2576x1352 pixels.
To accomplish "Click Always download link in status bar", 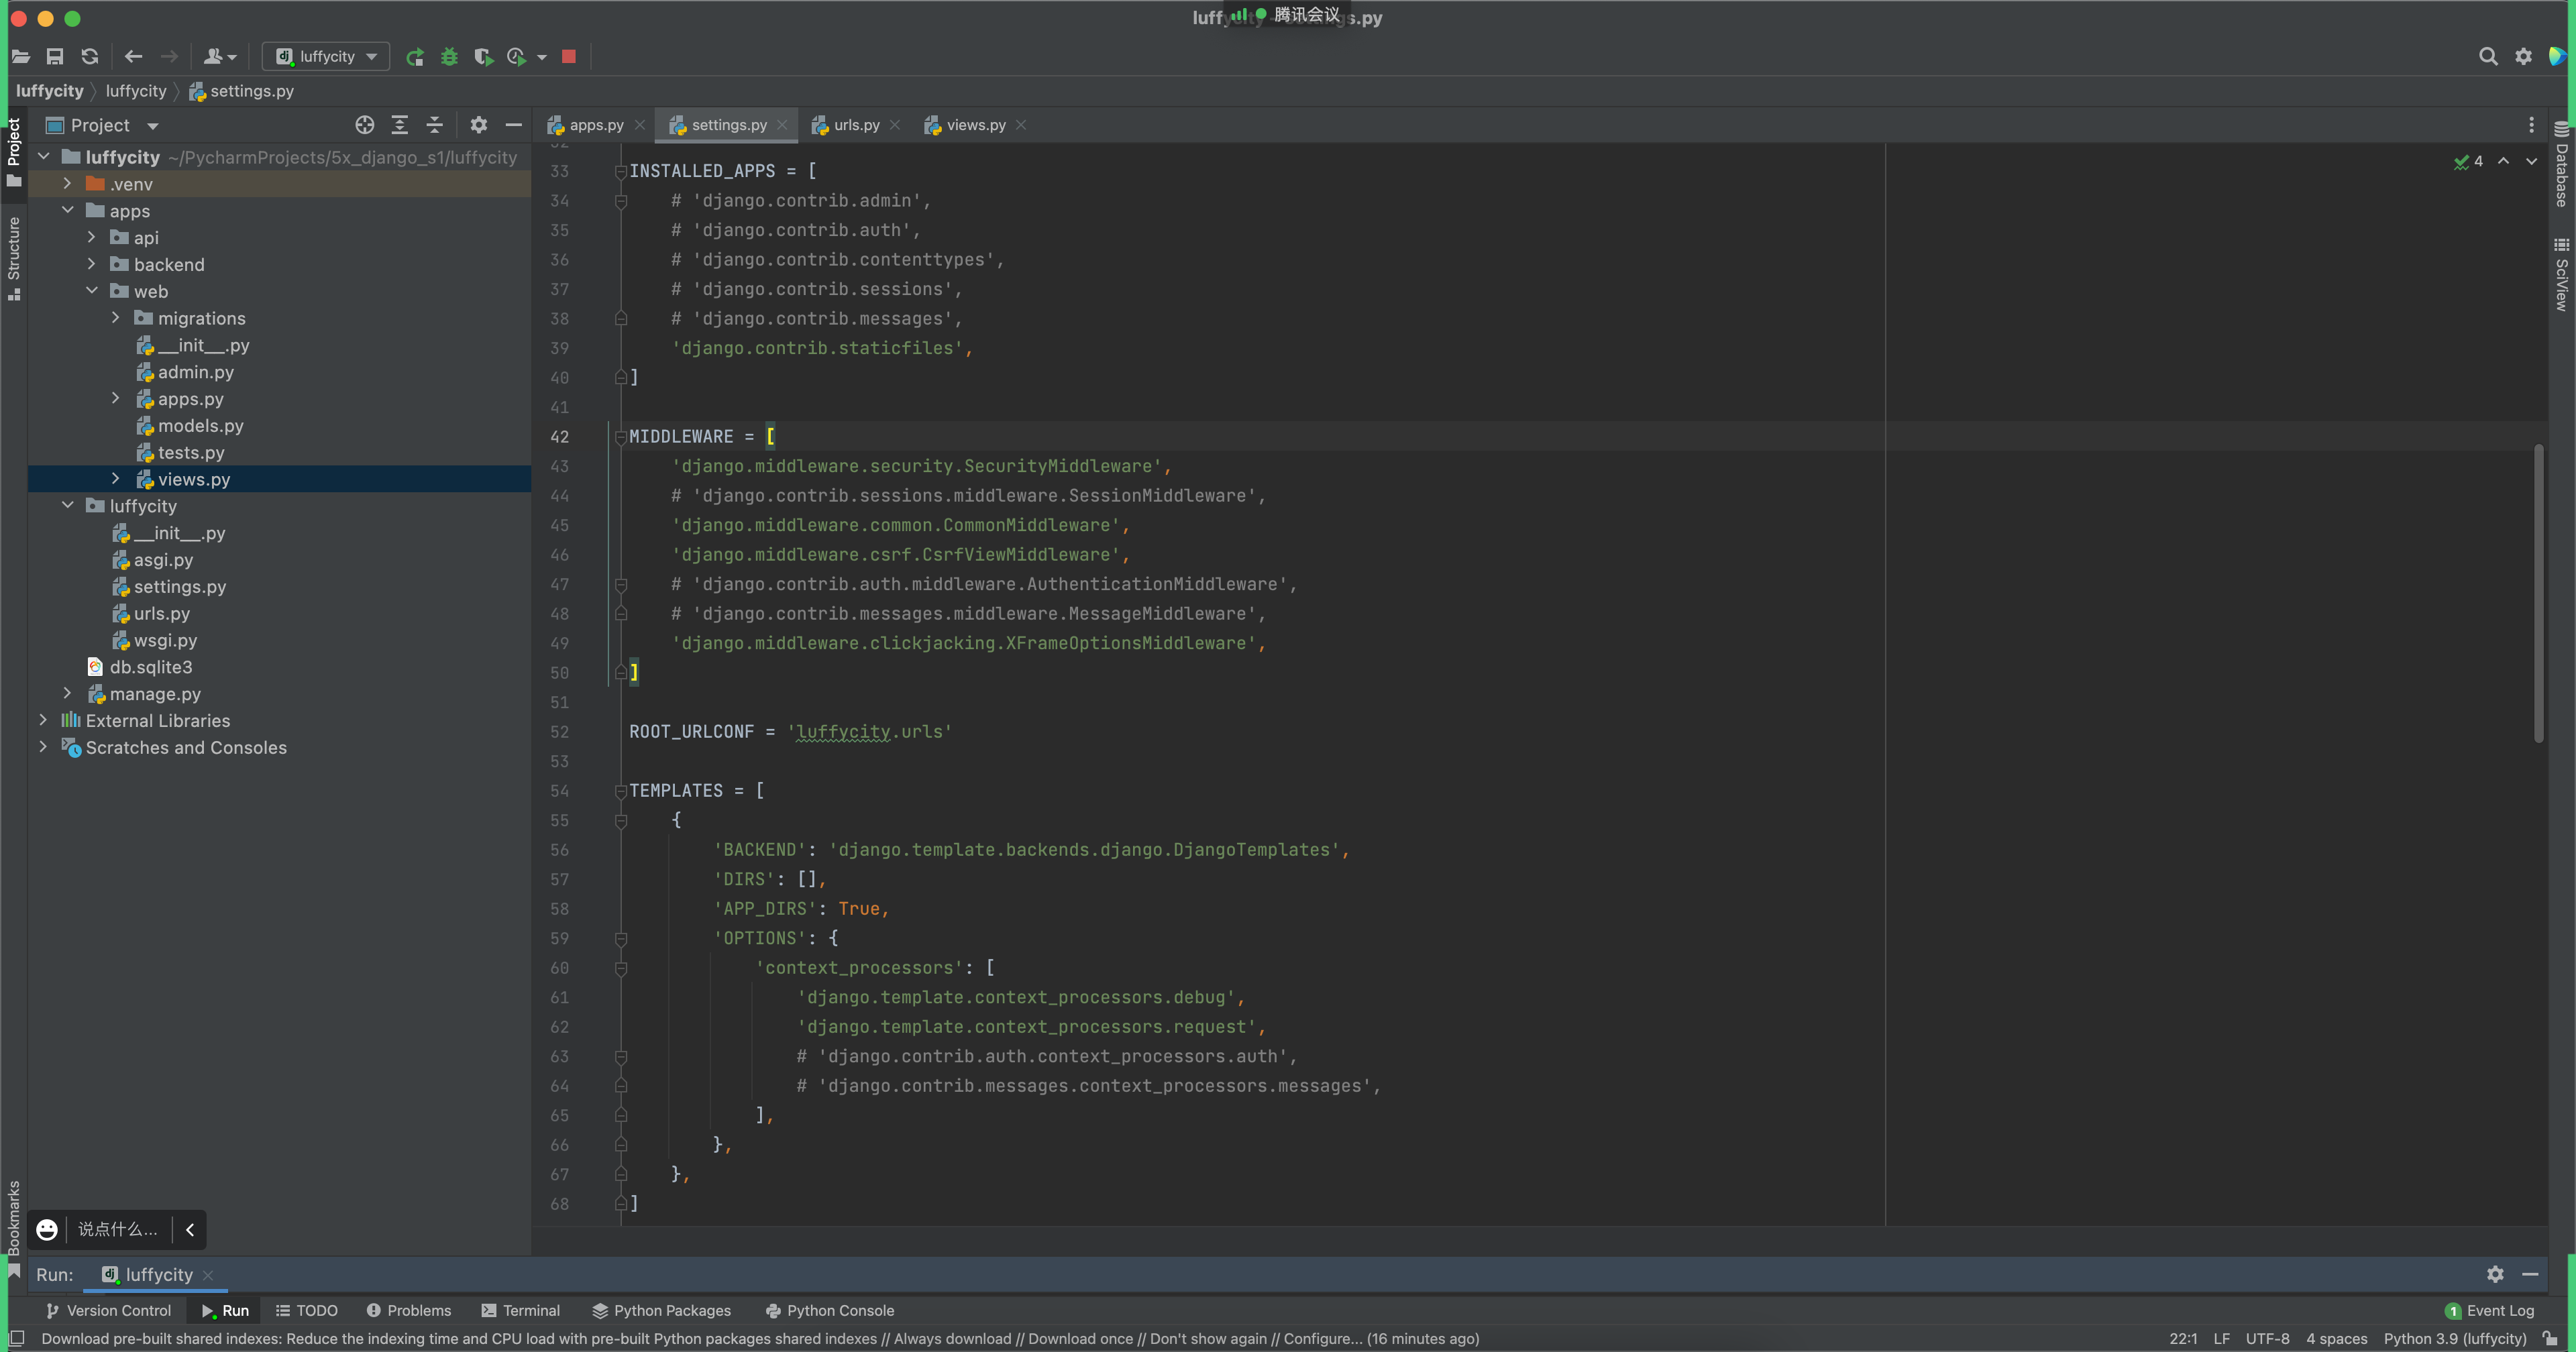I will (x=952, y=1338).
